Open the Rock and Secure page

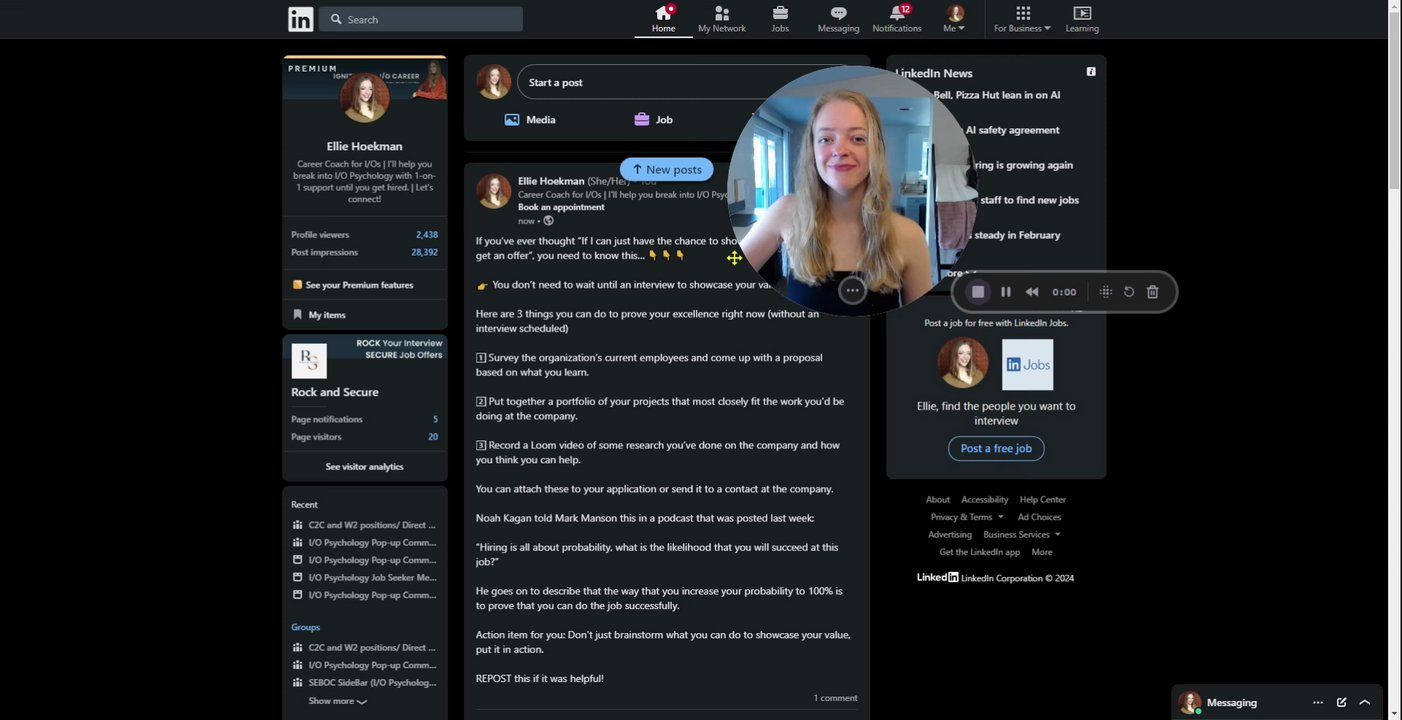(335, 392)
